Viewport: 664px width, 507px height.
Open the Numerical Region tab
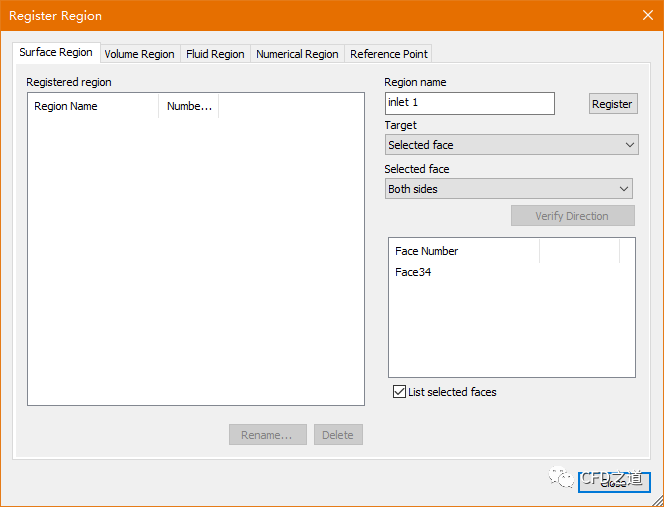[x=297, y=54]
